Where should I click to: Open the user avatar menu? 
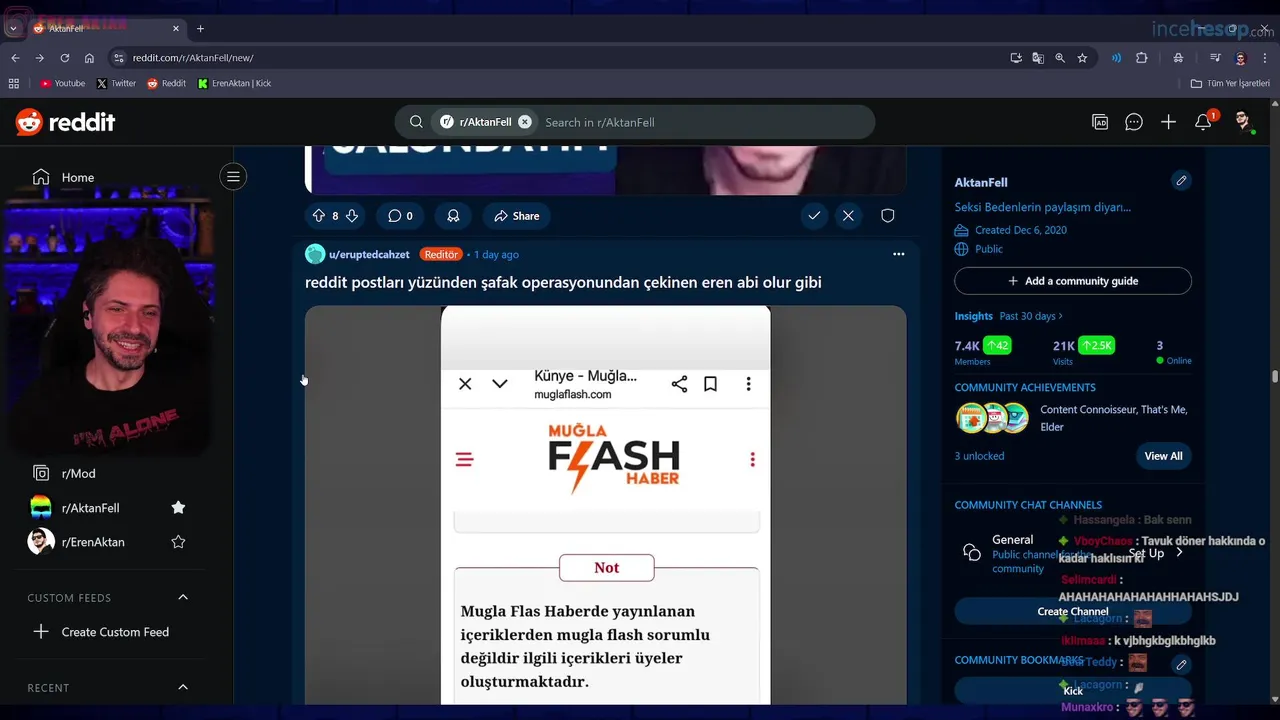pos(1243,122)
